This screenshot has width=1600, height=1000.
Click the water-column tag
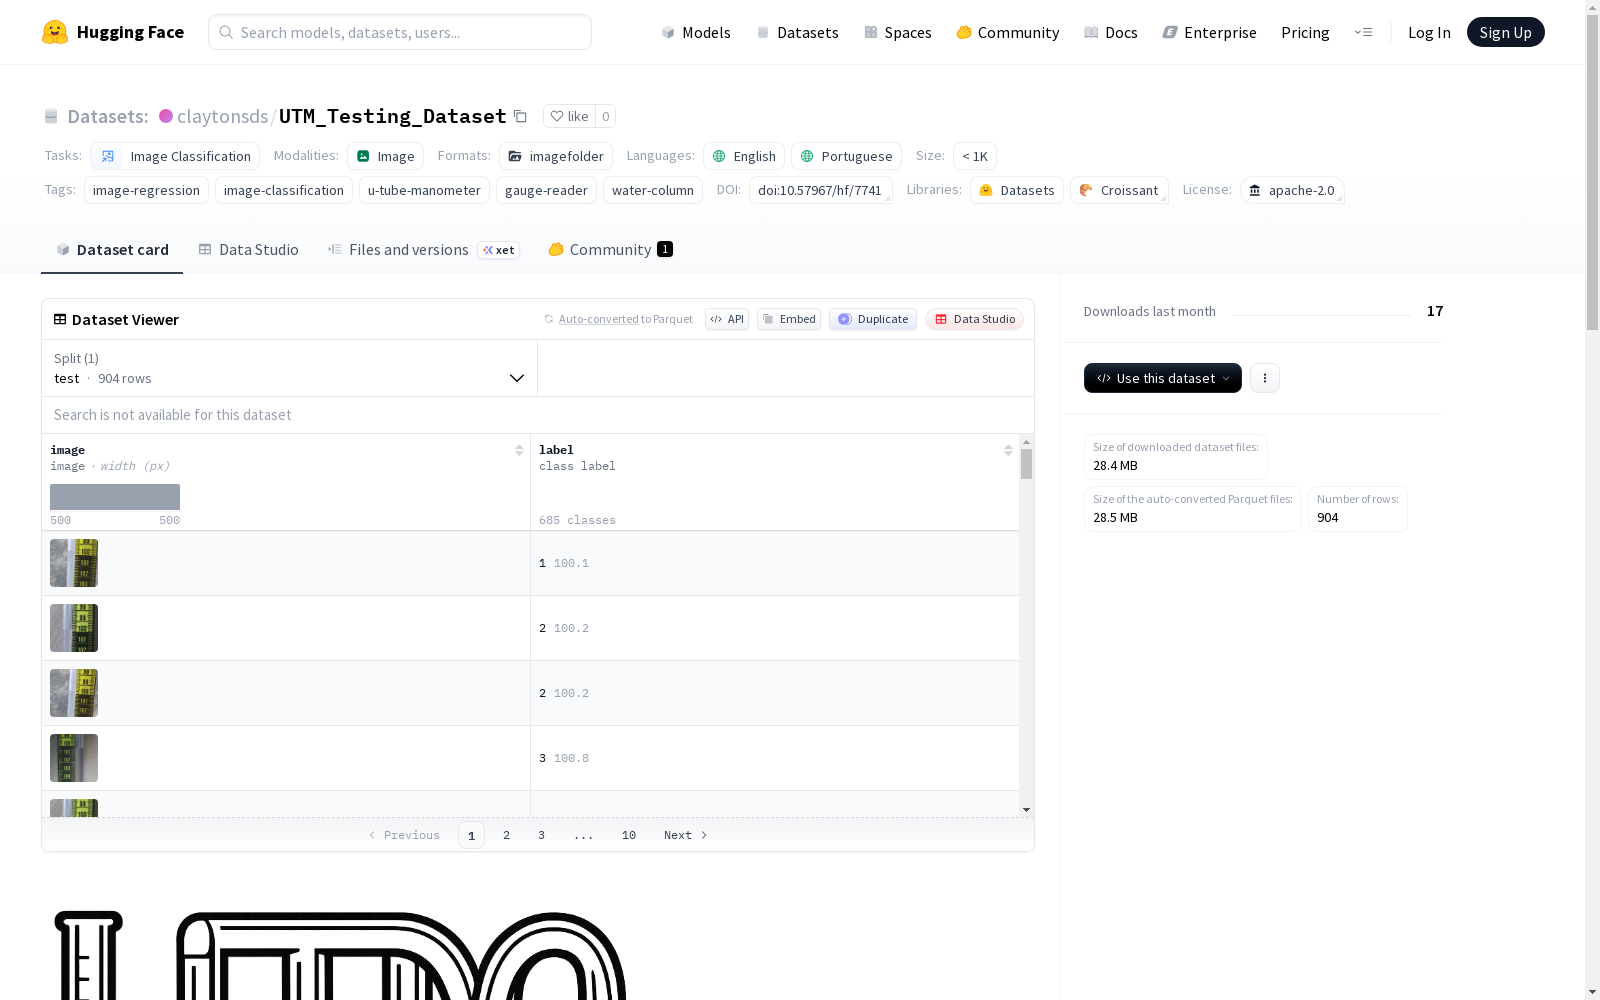pyautogui.click(x=653, y=190)
